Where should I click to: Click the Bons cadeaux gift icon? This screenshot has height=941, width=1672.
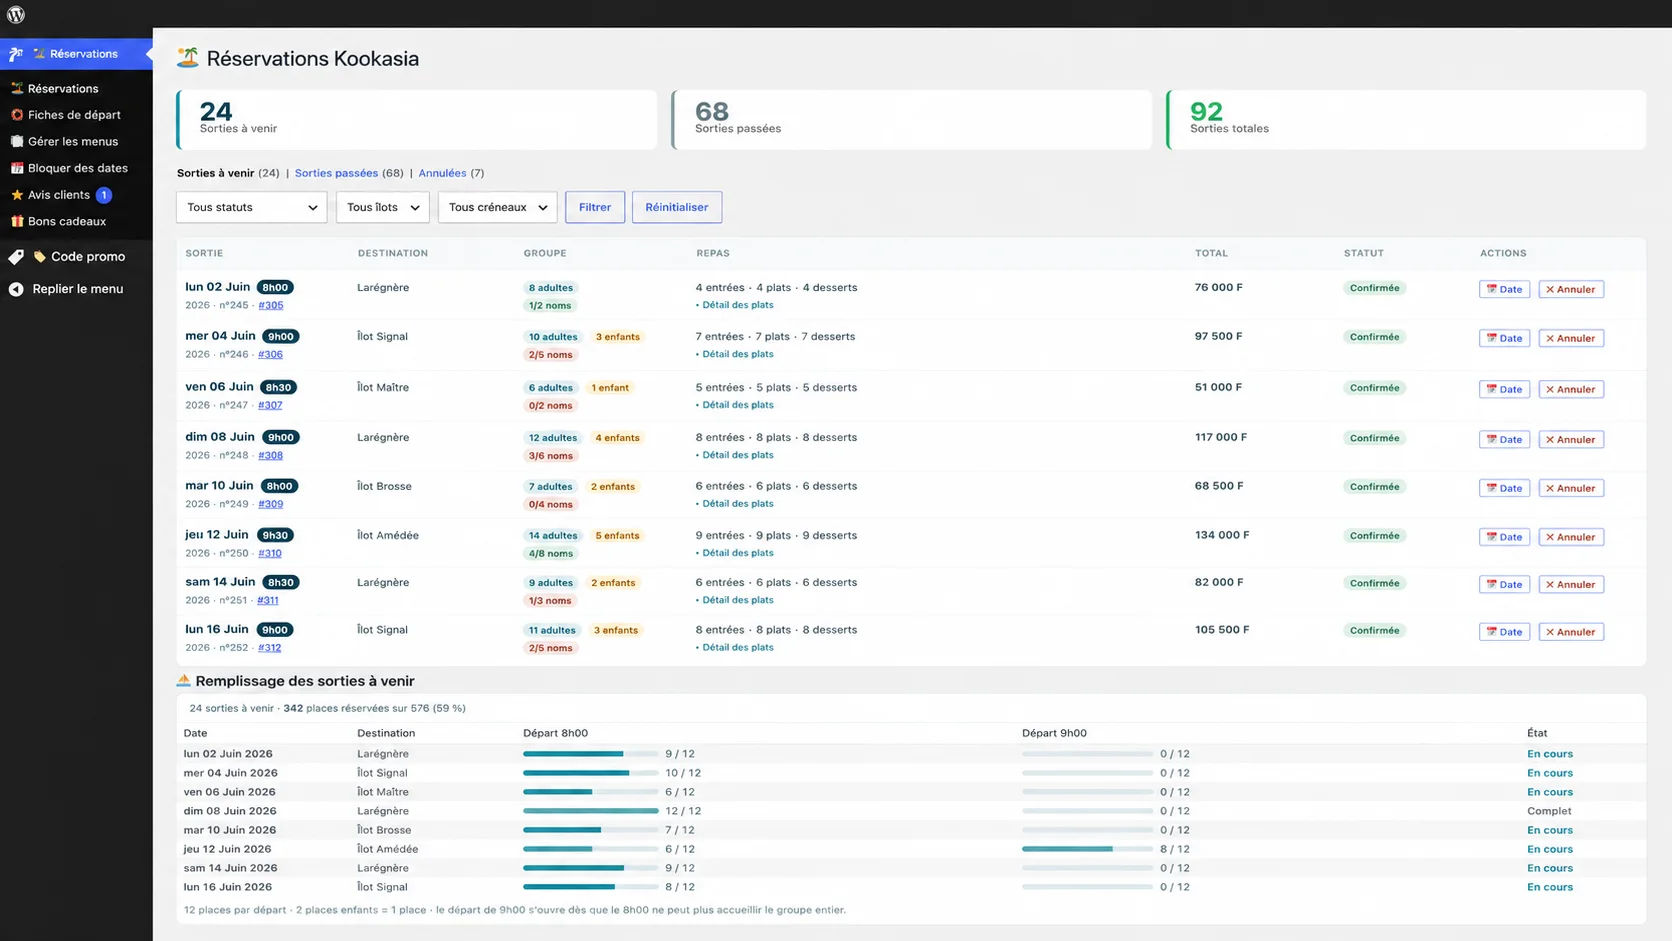[16, 221]
